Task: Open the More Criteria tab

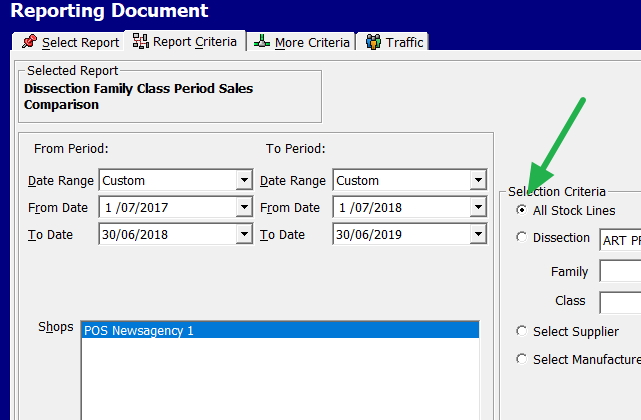Action: click(301, 42)
